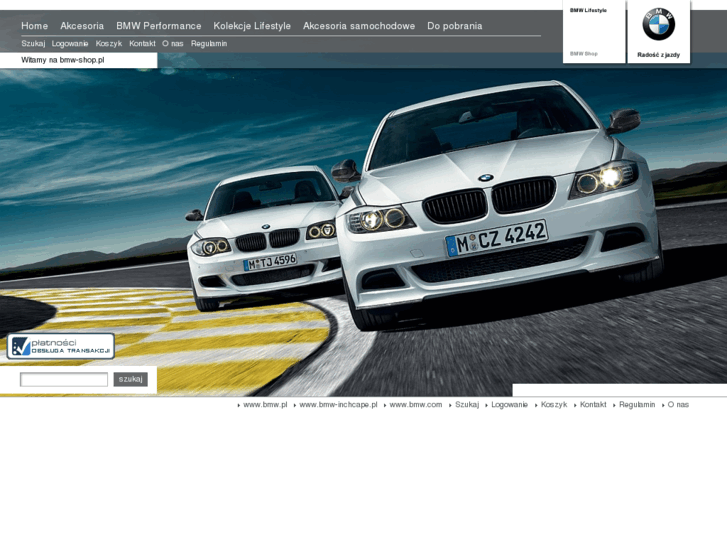
Task: View Koszyk from the top submenu
Action: point(109,44)
